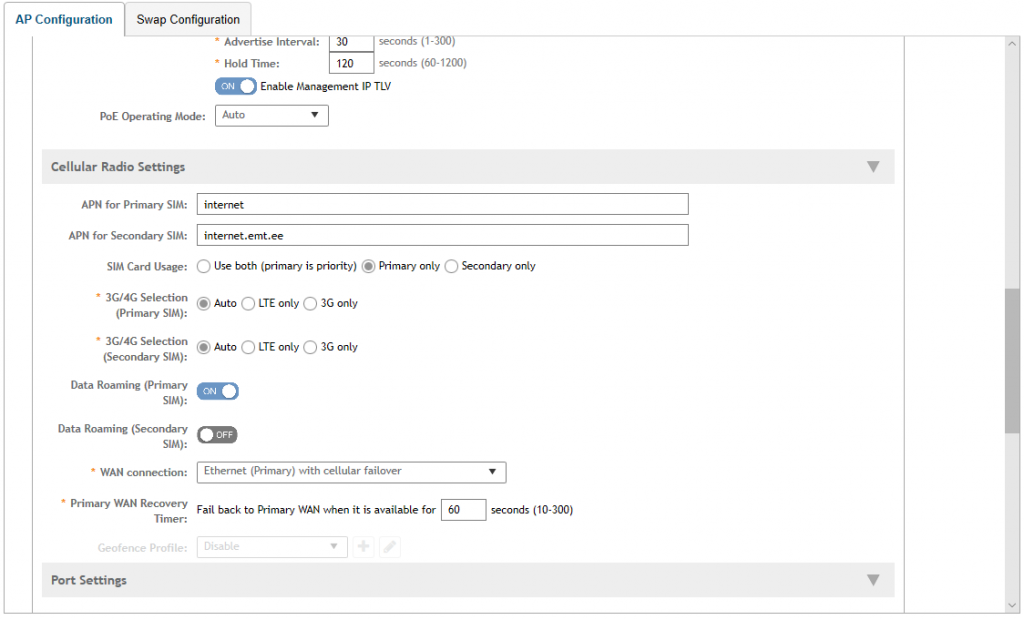Image resolution: width=1024 pixels, height=620 pixels.
Task: Choose 'LTE only' for Primary SIM
Action: pos(248,304)
